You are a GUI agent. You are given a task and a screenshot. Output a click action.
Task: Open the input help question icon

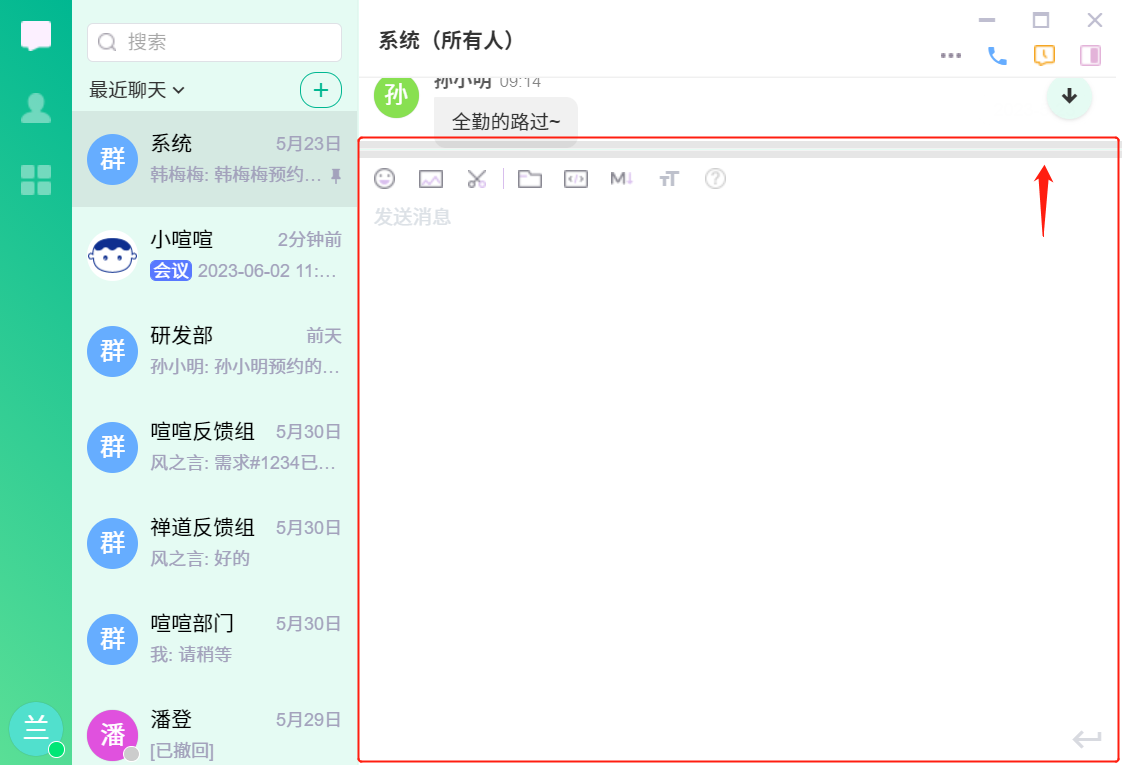click(x=715, y=179)
